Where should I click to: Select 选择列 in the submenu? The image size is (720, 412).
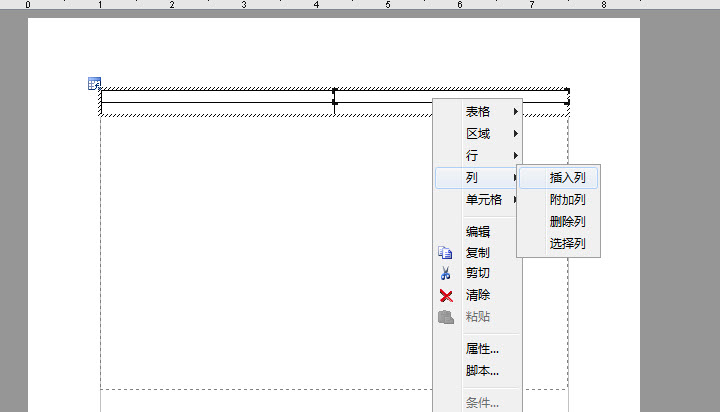coord(559,244)
